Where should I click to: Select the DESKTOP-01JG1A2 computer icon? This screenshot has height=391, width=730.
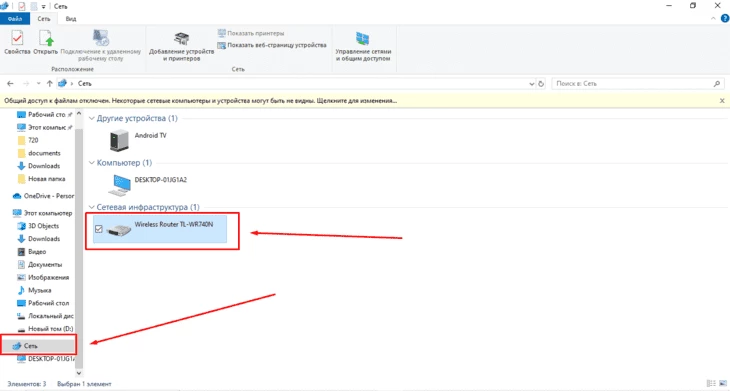(119, 185)
